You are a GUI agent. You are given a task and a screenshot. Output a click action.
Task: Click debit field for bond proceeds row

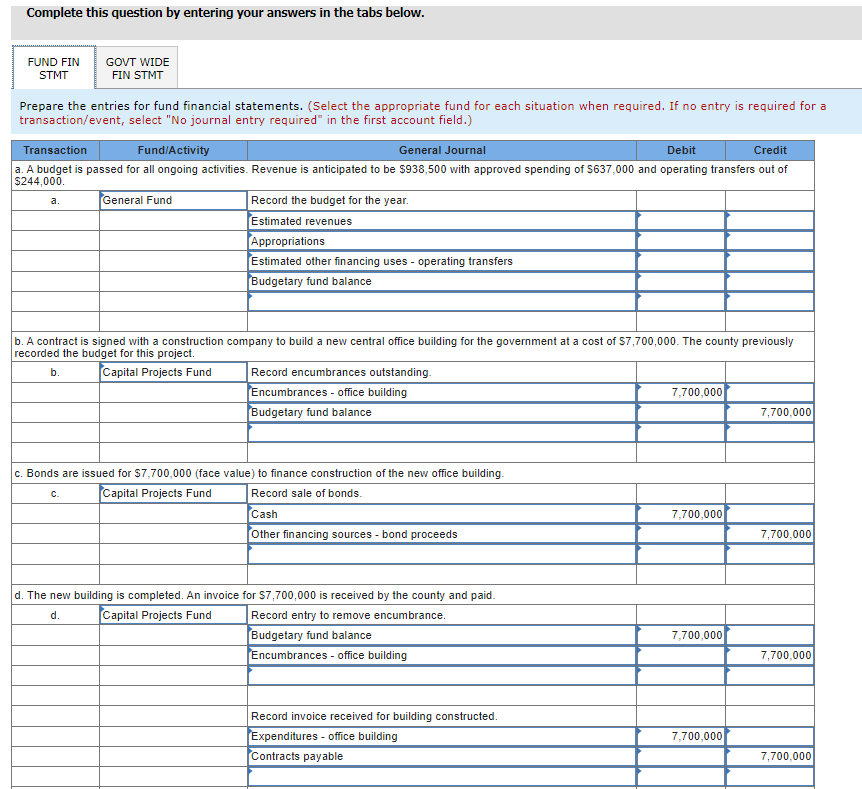point(681,534)
